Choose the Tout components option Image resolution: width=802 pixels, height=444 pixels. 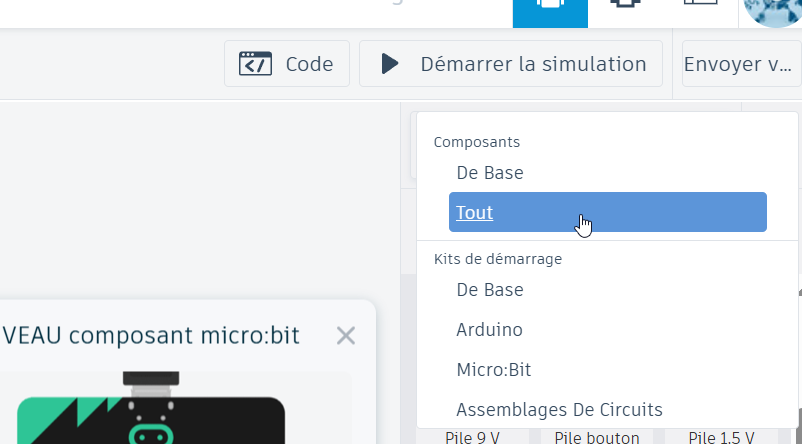click(x=607, y=212)
